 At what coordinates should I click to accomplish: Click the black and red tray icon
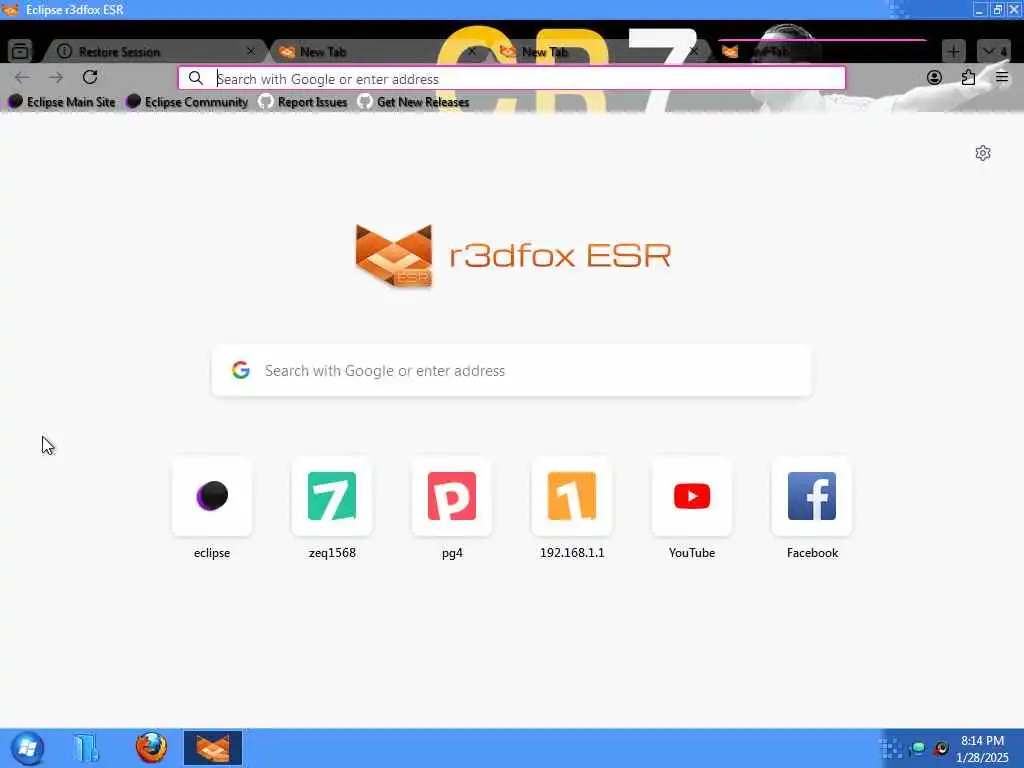(941, 748)
